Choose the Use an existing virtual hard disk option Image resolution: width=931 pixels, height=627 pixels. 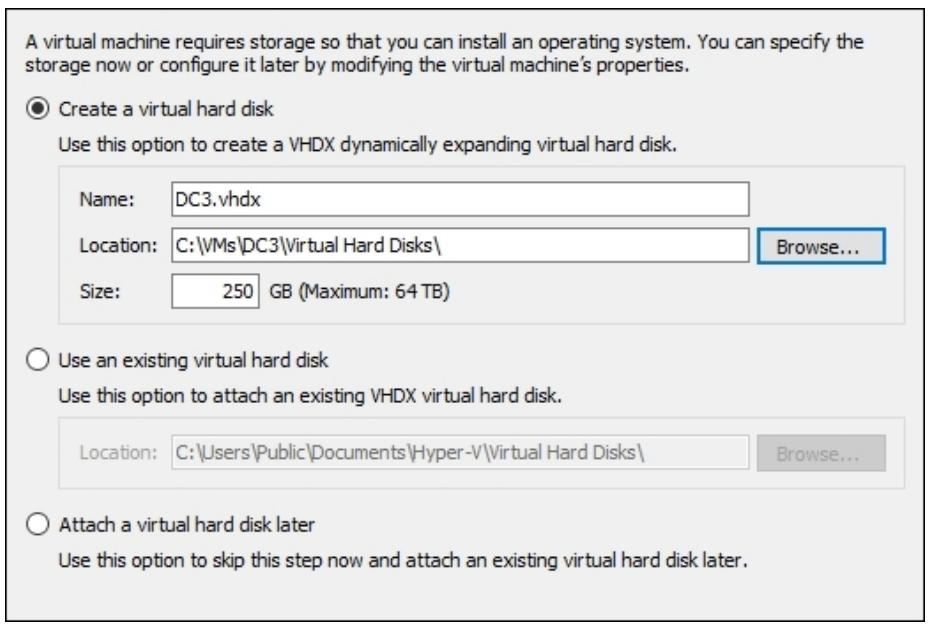[x=37, y=360]
